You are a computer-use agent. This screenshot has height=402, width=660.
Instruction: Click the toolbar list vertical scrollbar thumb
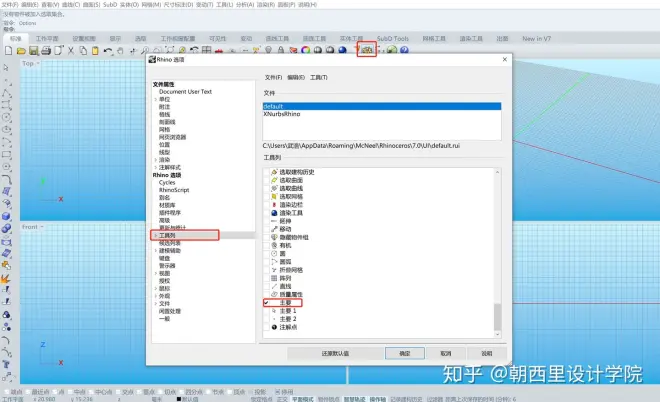pos(497,317)
